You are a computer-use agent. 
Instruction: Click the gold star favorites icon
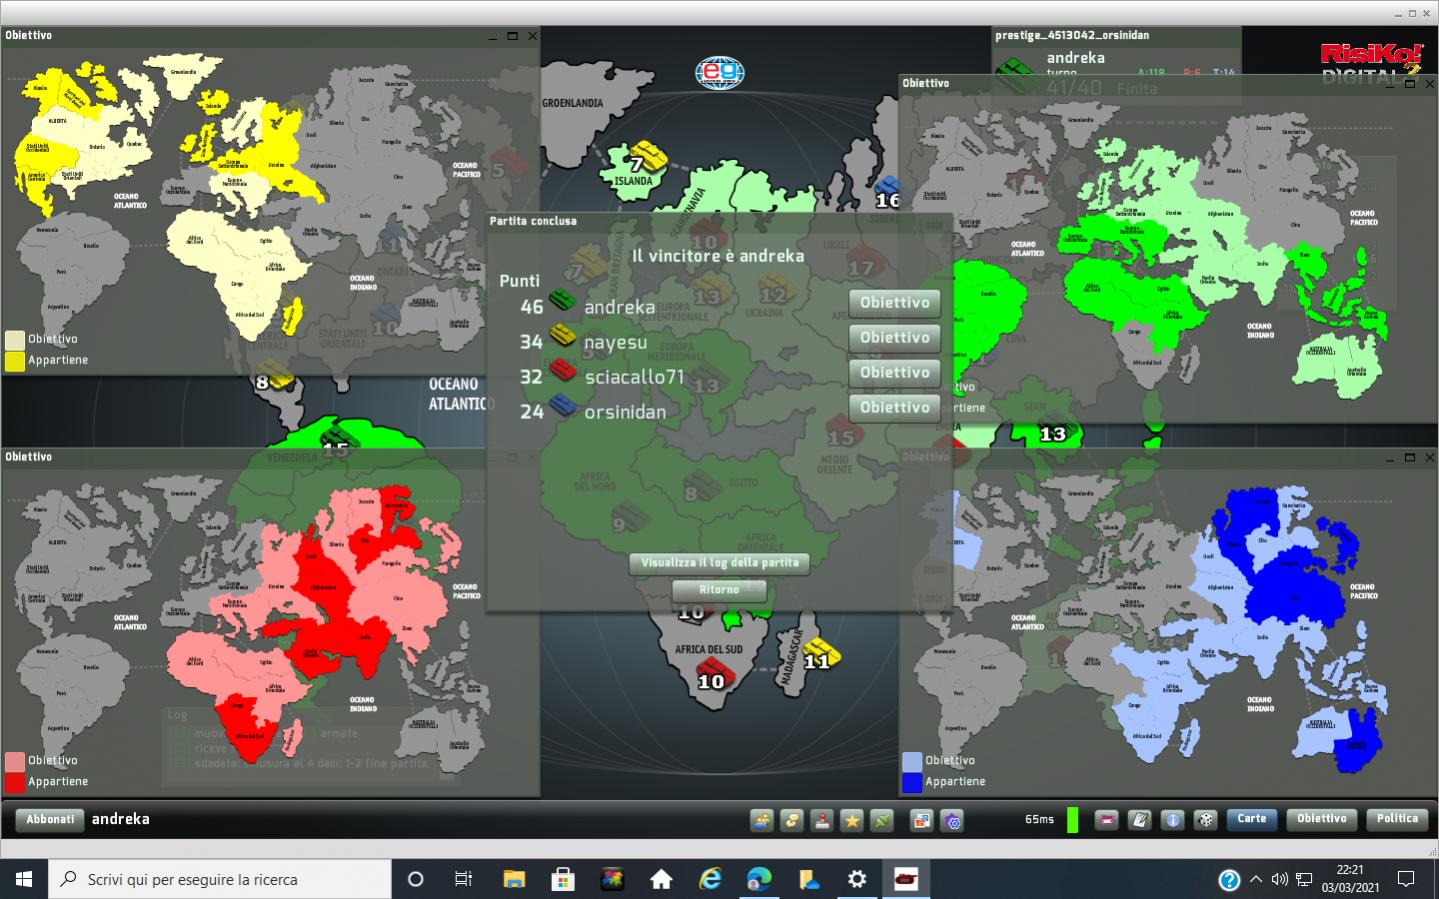(852, 821)
